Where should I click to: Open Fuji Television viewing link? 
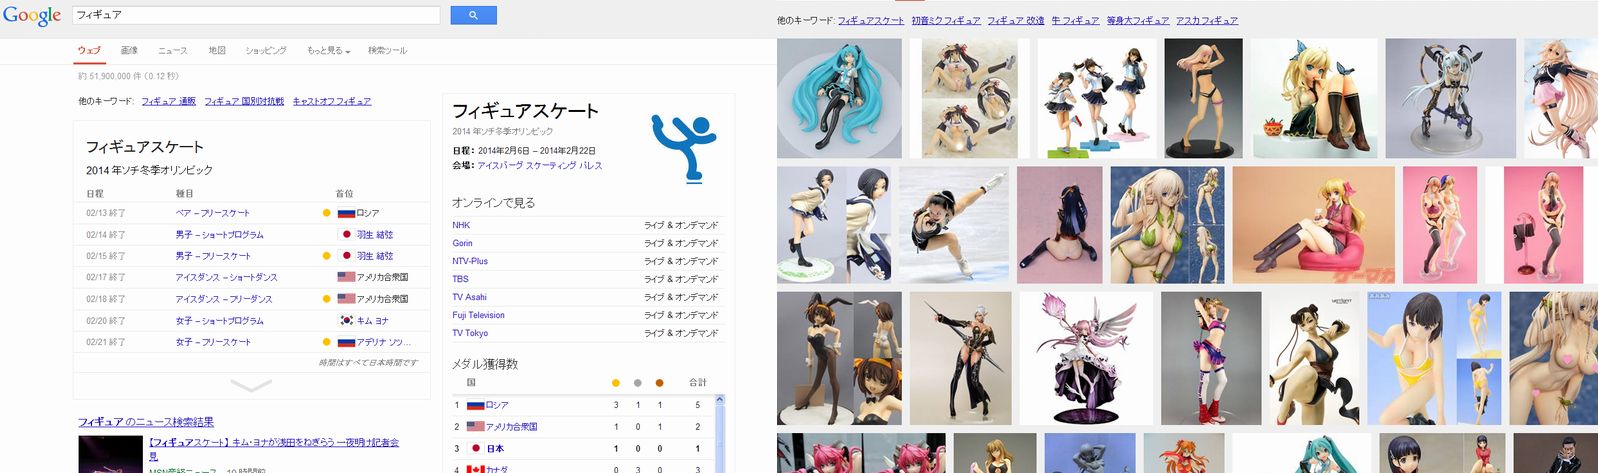pos(478,315)
